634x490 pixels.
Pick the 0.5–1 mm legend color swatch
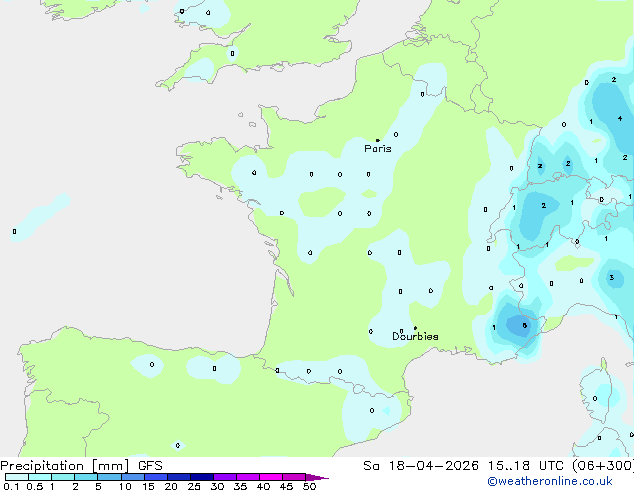pyautogui.click(x=40, y=477)
